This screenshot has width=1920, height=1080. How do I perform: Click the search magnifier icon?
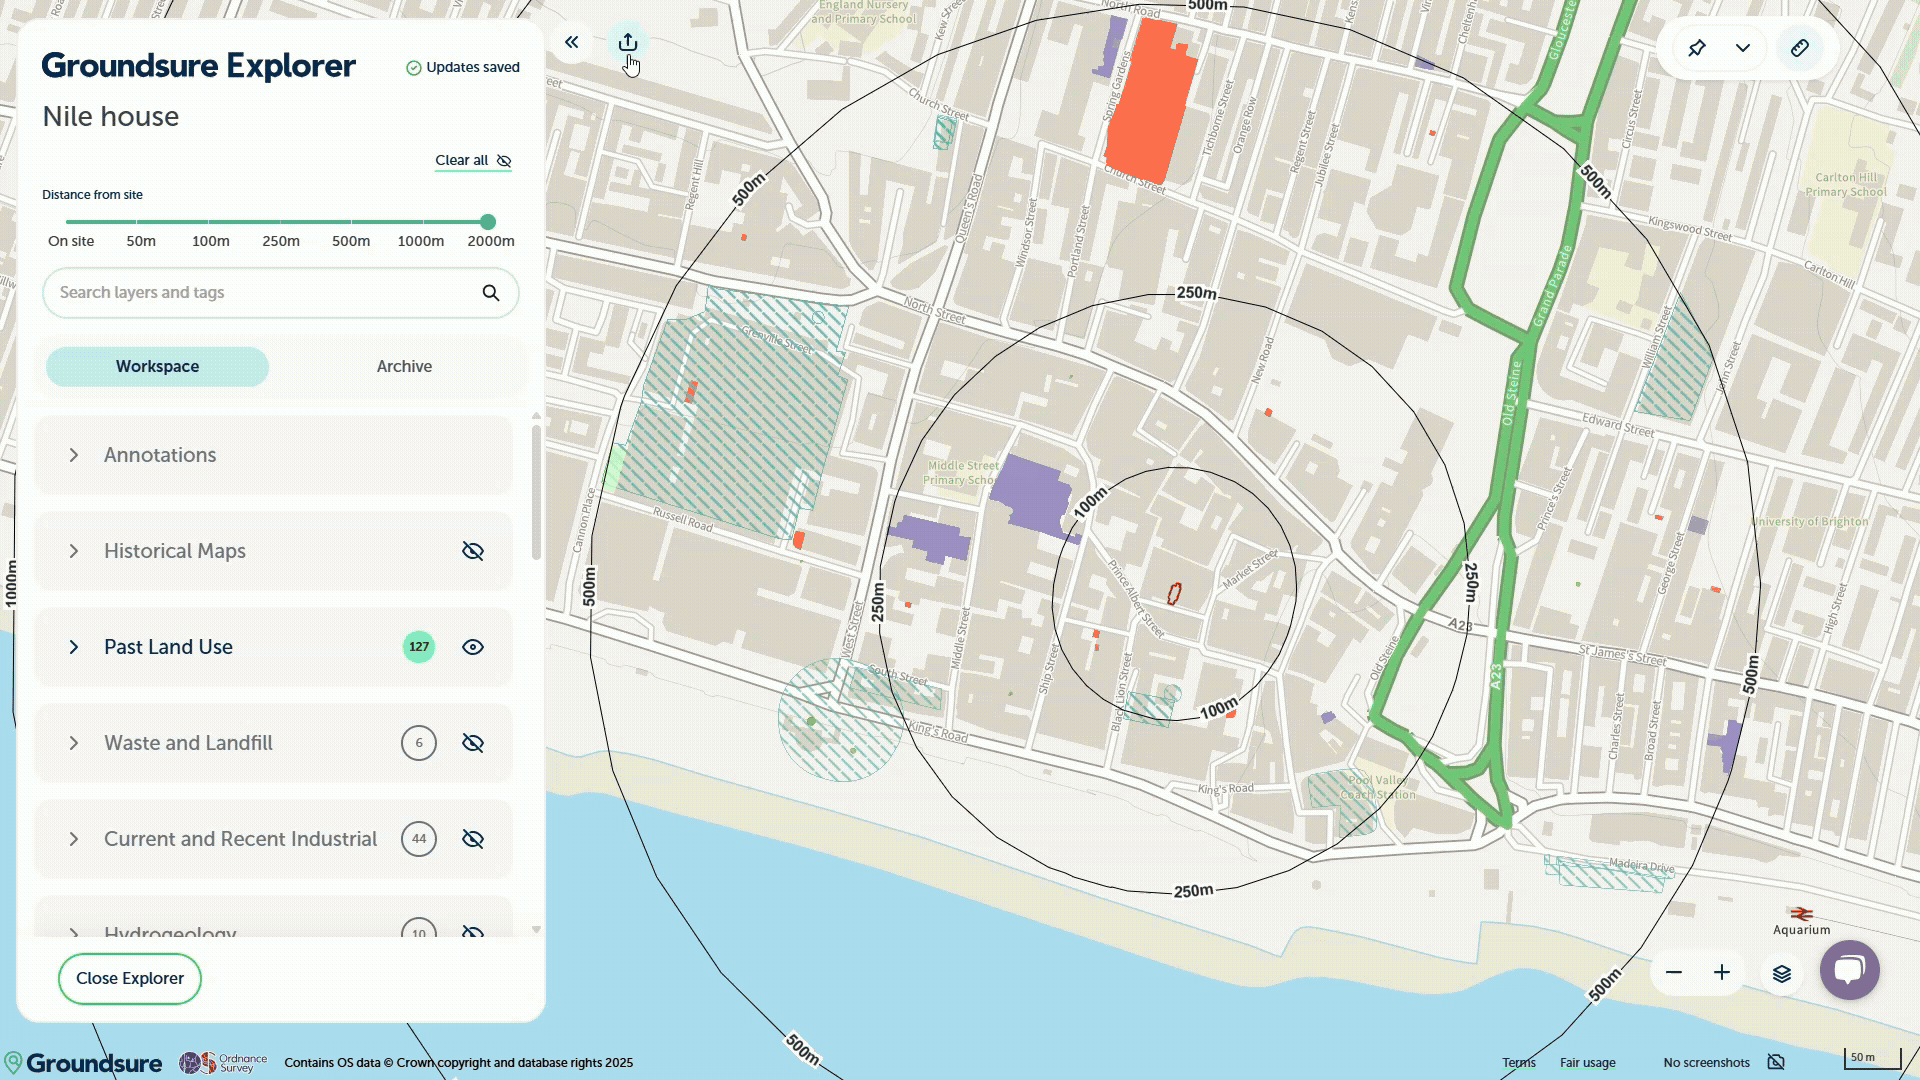tap(491, 293)
